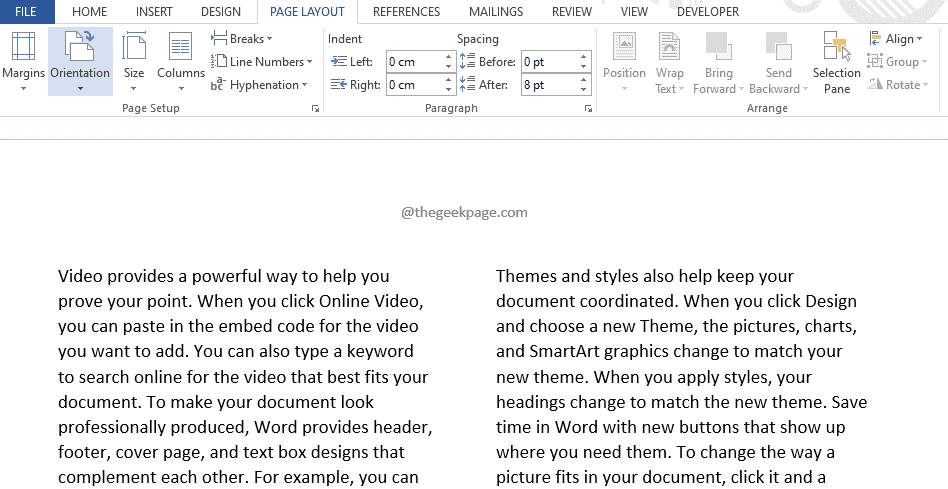The width and height of the screenshot is (948, 489).
Task: Select the Columns tool
Action: (x=180, y=60)
